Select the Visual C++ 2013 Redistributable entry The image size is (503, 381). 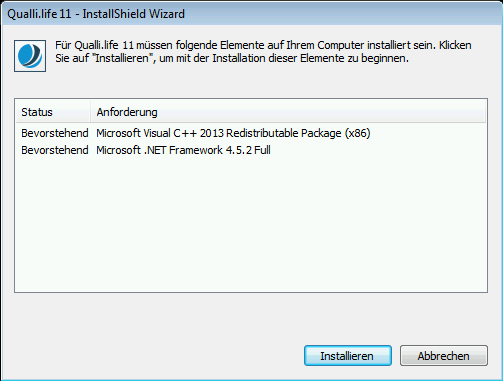pos(233,133)
